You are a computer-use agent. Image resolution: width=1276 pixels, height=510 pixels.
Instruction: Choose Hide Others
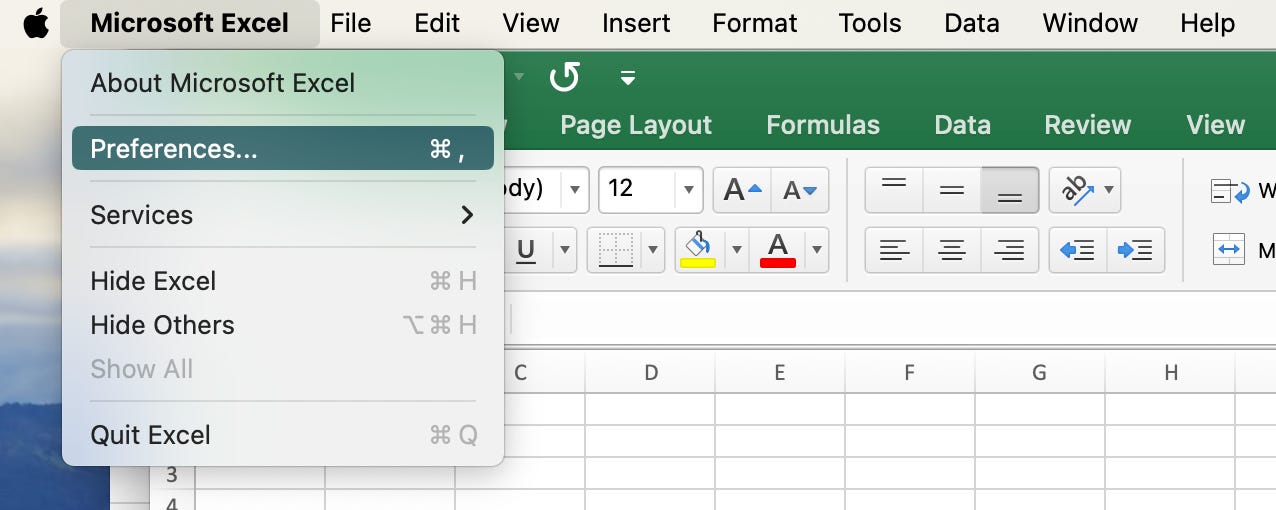coord(283,325)
